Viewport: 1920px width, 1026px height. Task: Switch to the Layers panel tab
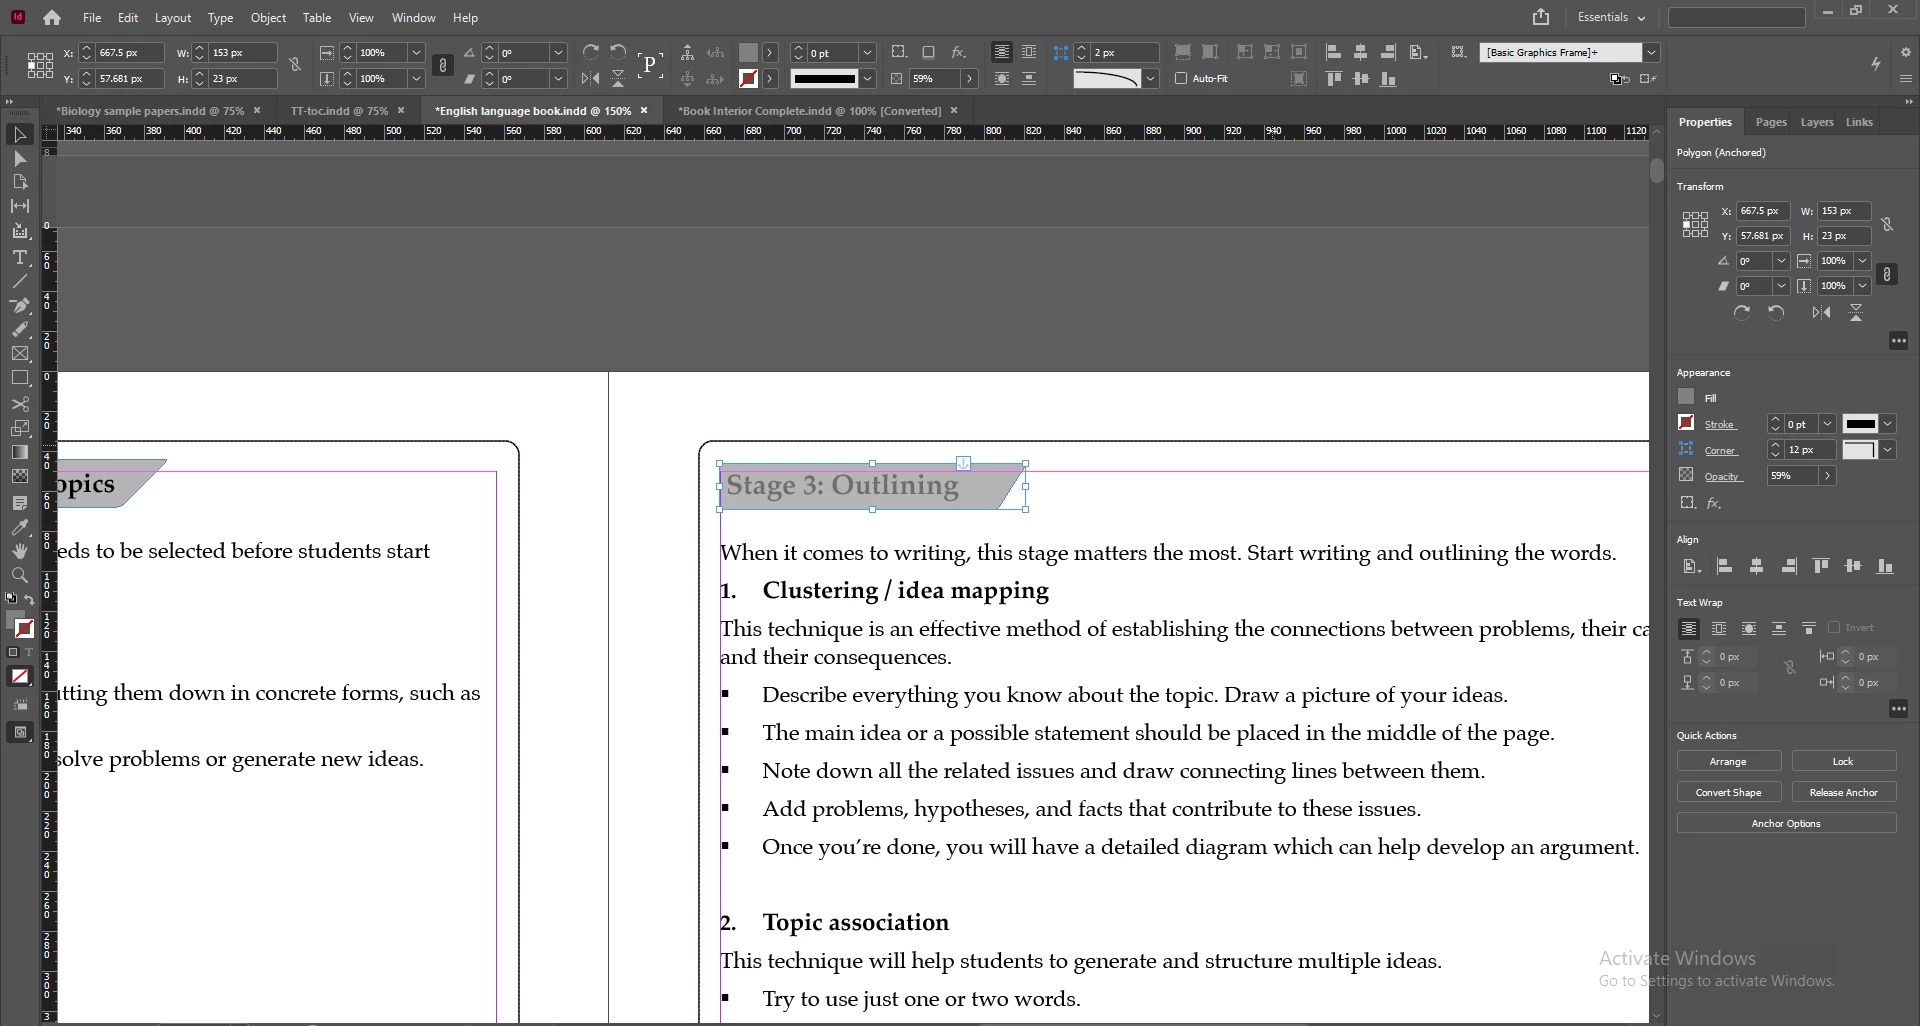tap(1816, 122)
